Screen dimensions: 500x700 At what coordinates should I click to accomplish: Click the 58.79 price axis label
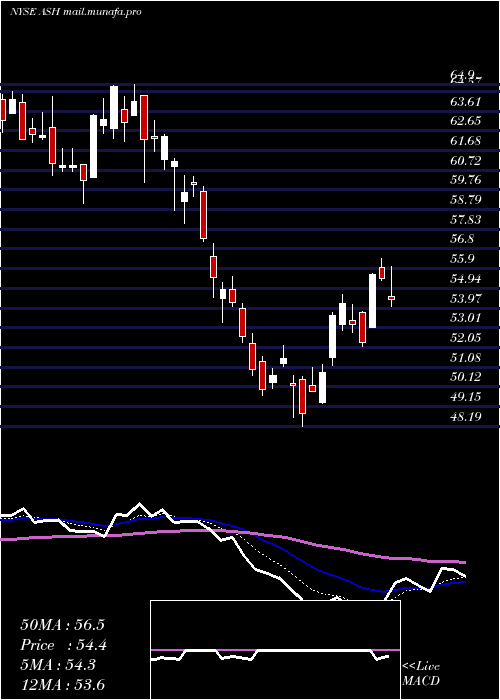click(x=466, y=200)
